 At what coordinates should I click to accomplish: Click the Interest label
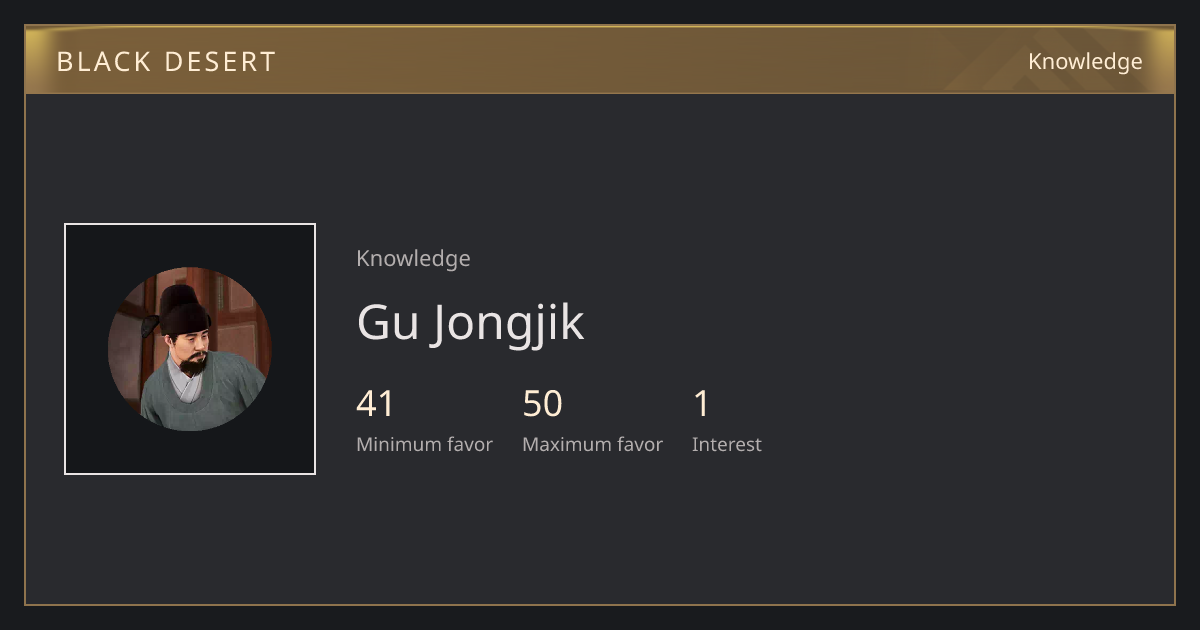(x=726, y=444)
